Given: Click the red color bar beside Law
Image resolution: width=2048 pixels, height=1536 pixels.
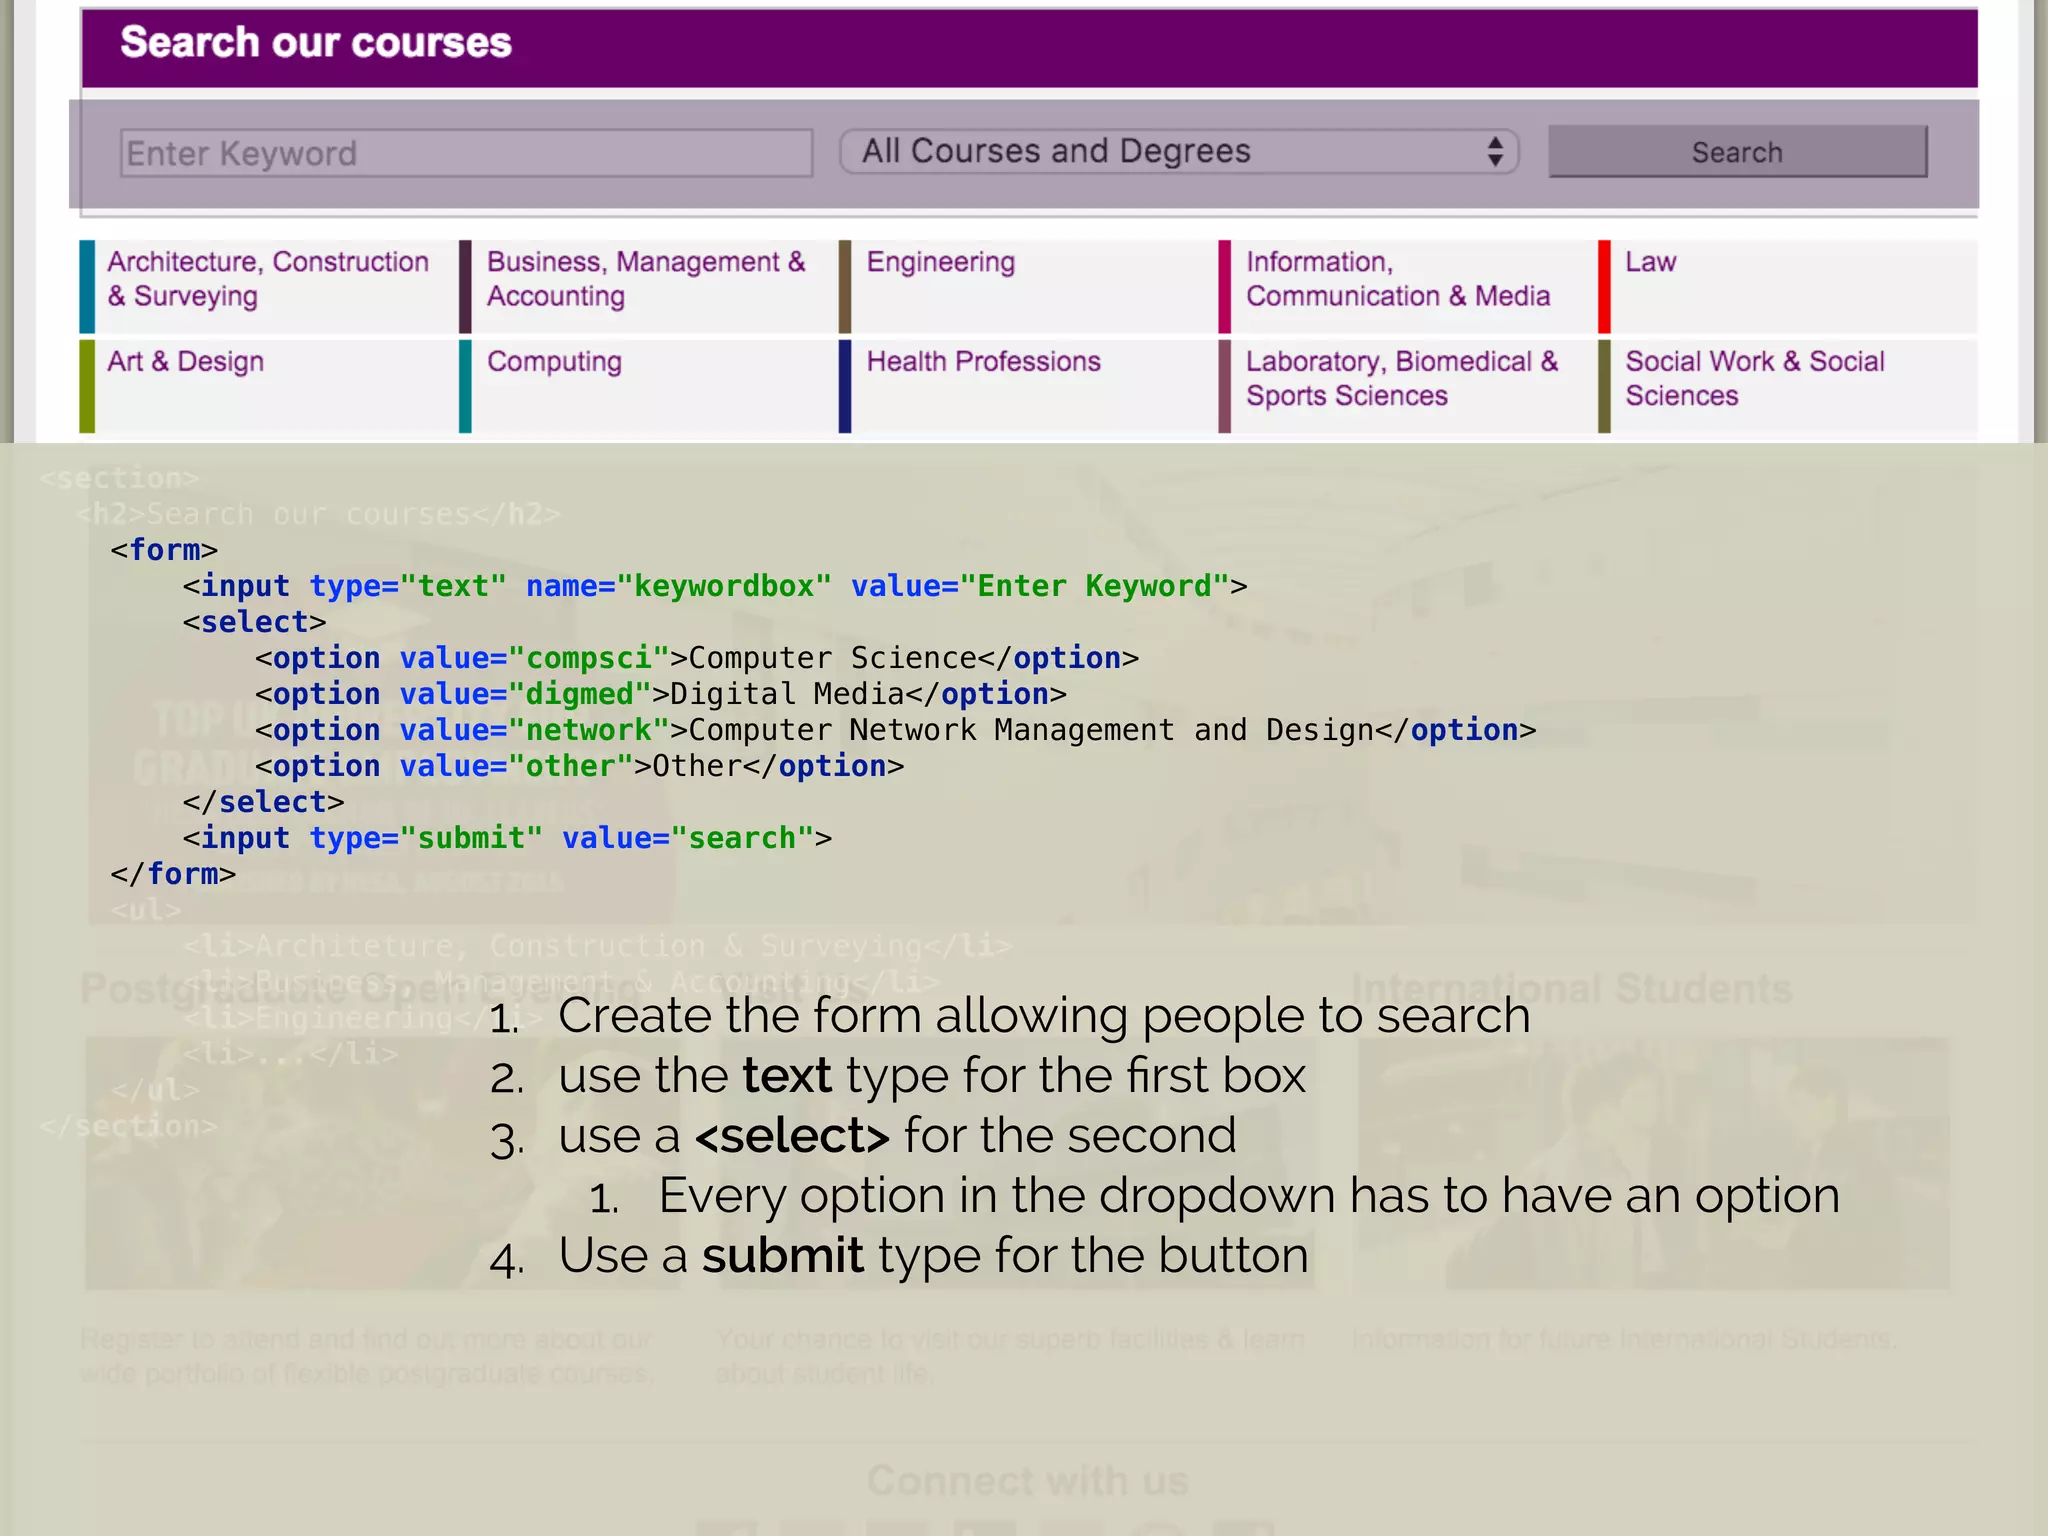Looking at the screenshot, I should tap(1604, 286).
